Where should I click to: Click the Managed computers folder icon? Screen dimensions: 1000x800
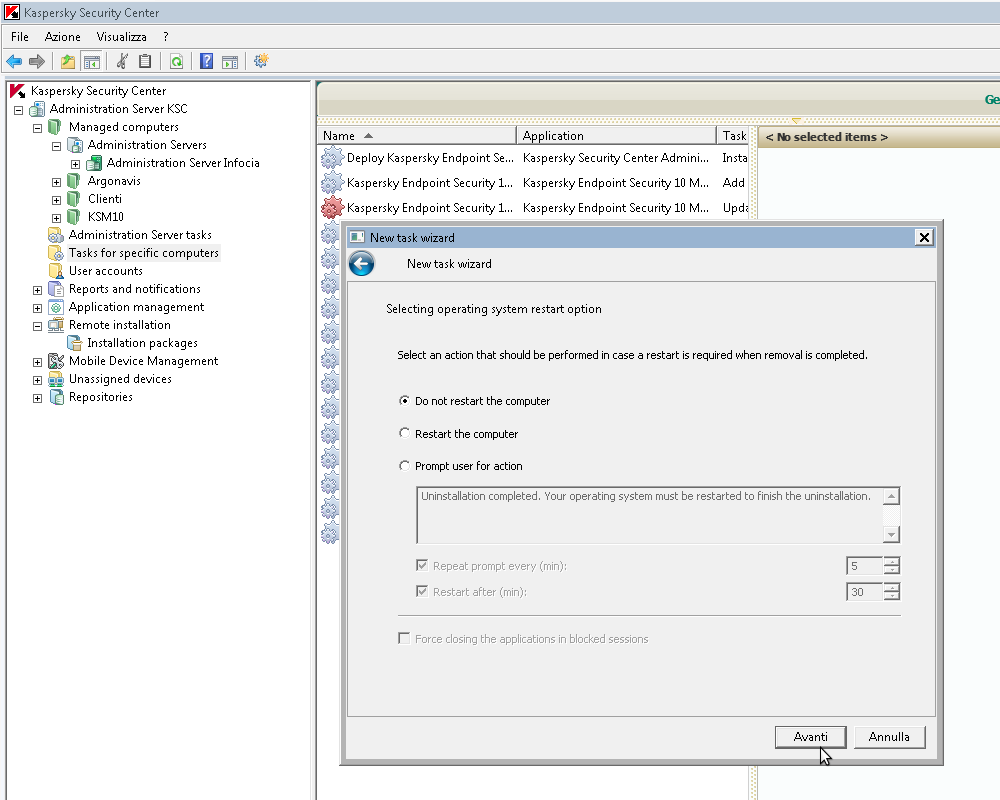coord(55,127)
